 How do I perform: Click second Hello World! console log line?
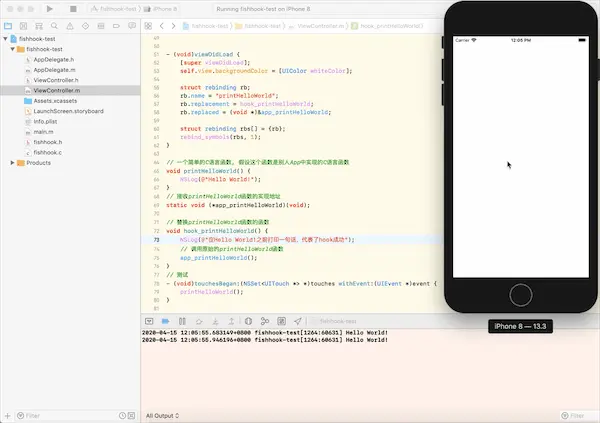pyautogui.click(x=265, y=340)
